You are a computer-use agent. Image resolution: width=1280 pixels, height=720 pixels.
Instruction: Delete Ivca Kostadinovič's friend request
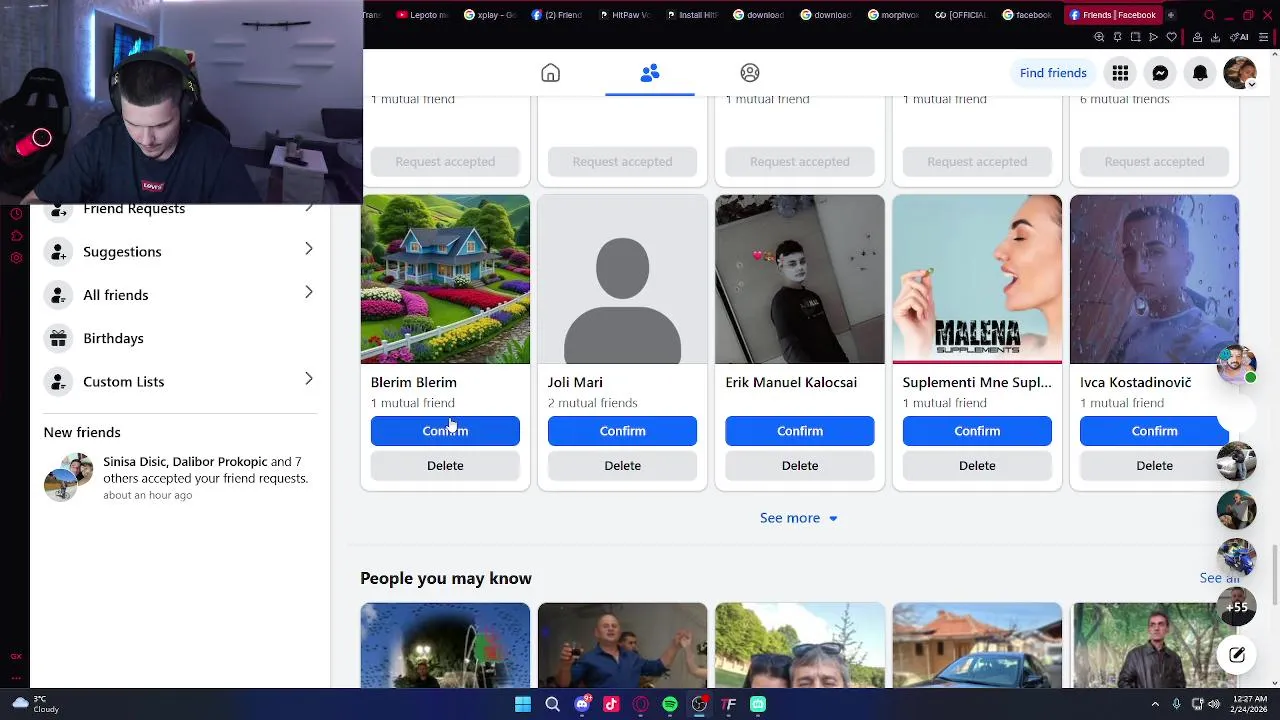[1154, 465]
